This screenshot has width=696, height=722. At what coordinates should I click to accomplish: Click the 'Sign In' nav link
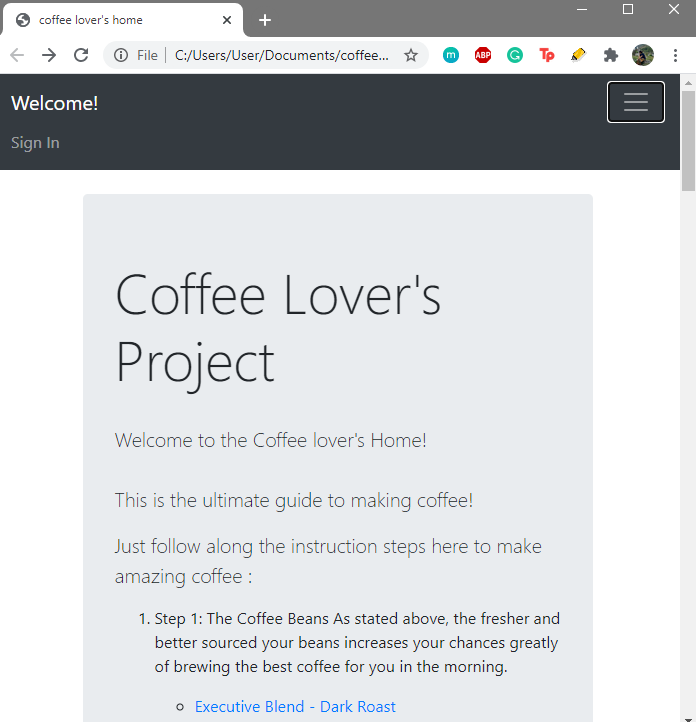pyautogui.click(x=35, y=143)
